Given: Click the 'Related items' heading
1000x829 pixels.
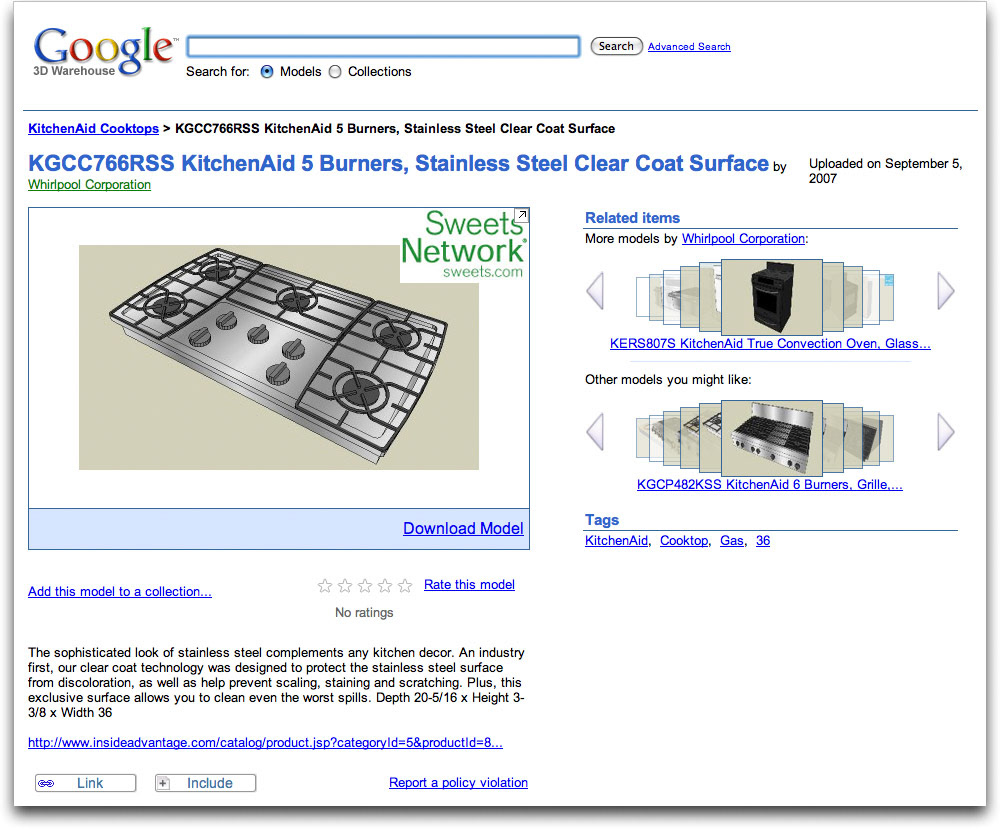Looking at the screenshot, I should click(x=633, y=217).
